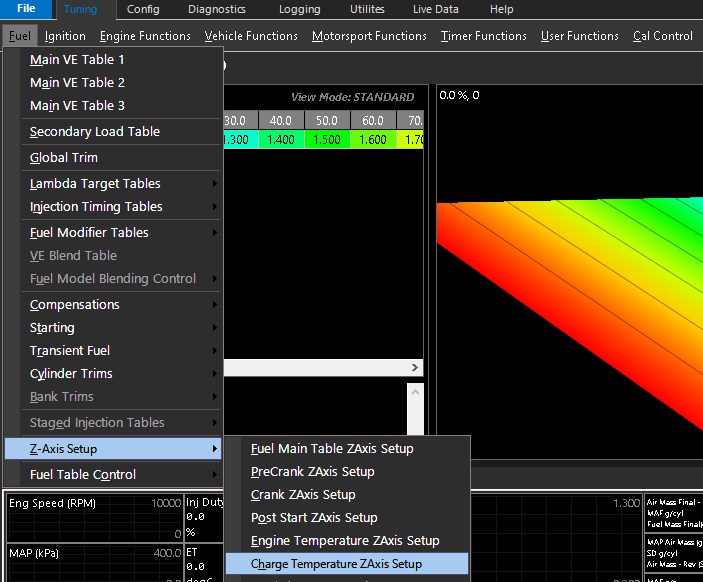Open the Utilites tab
Screen dimensions: 703x582
click(x=367, y=9)
